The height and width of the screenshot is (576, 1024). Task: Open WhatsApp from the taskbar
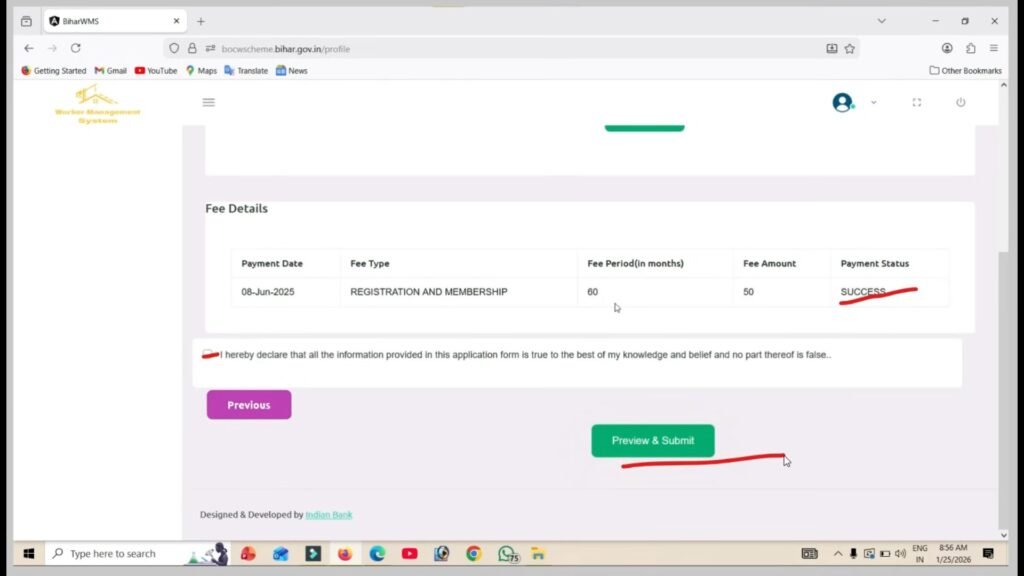(x=506, y=553)
